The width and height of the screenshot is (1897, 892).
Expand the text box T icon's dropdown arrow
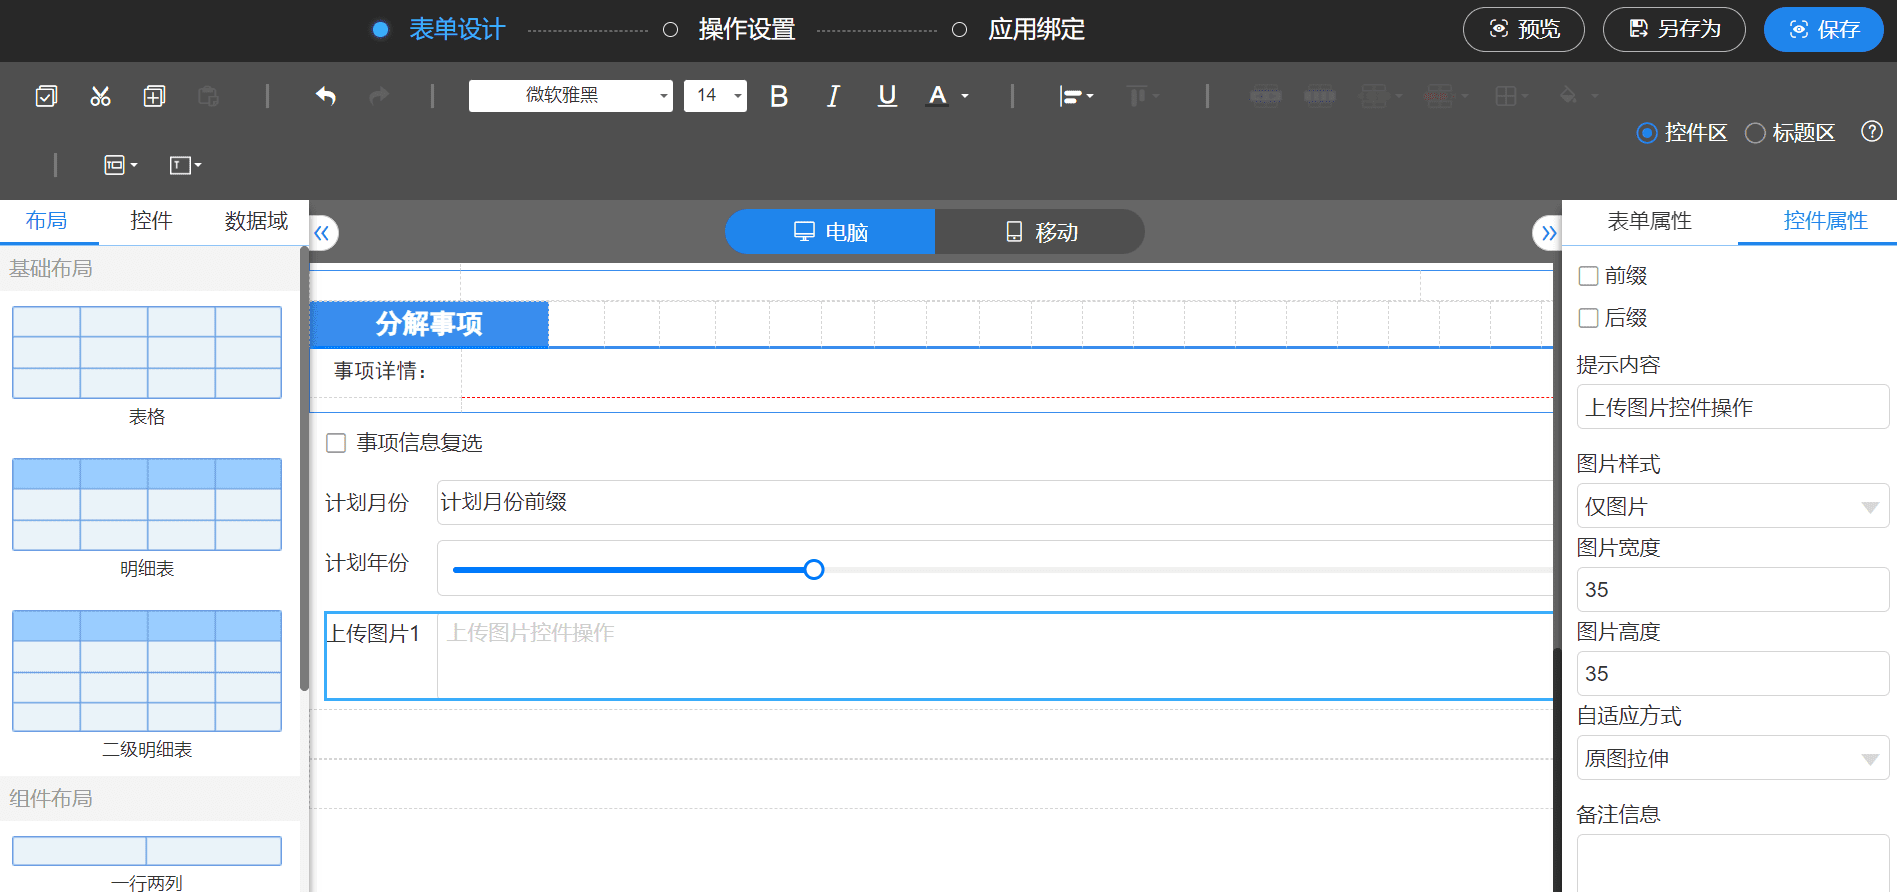point(198,166)
